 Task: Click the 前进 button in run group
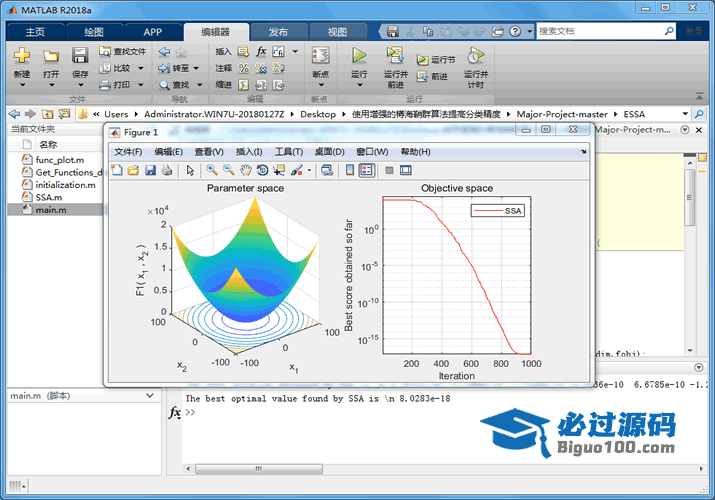coord(432,77)
